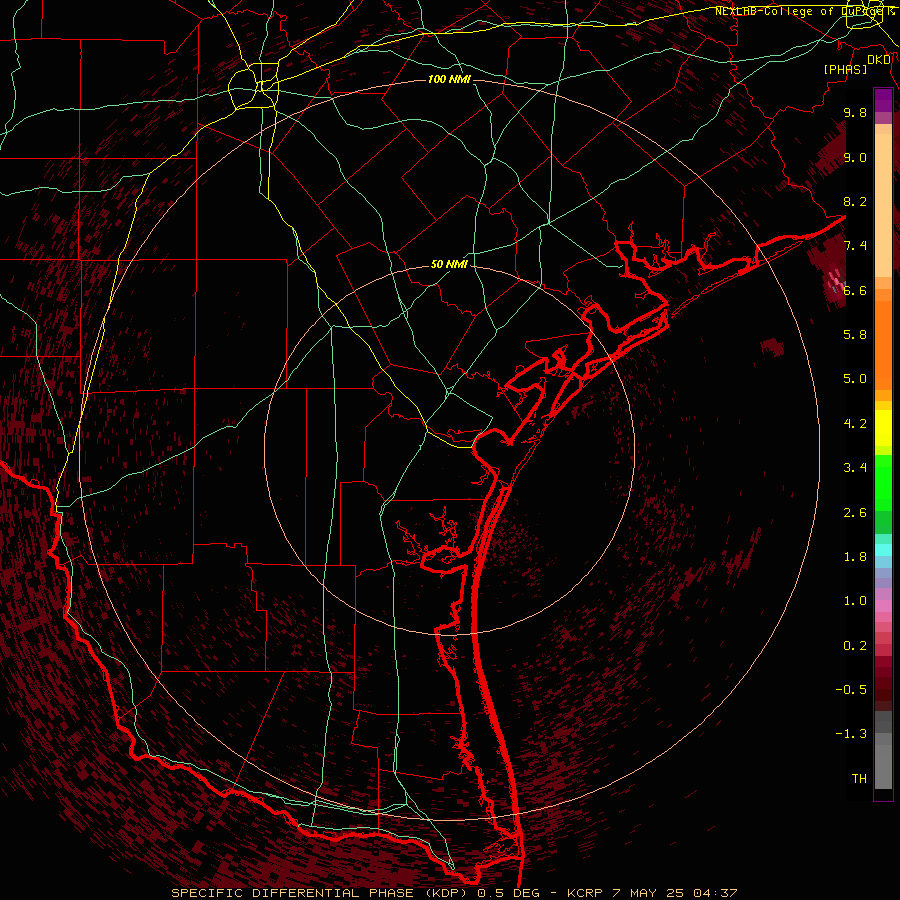This screenshot has width=900, height=900.
Task: Click the 6.6 value on the scale
Action: tap(855, 290)
